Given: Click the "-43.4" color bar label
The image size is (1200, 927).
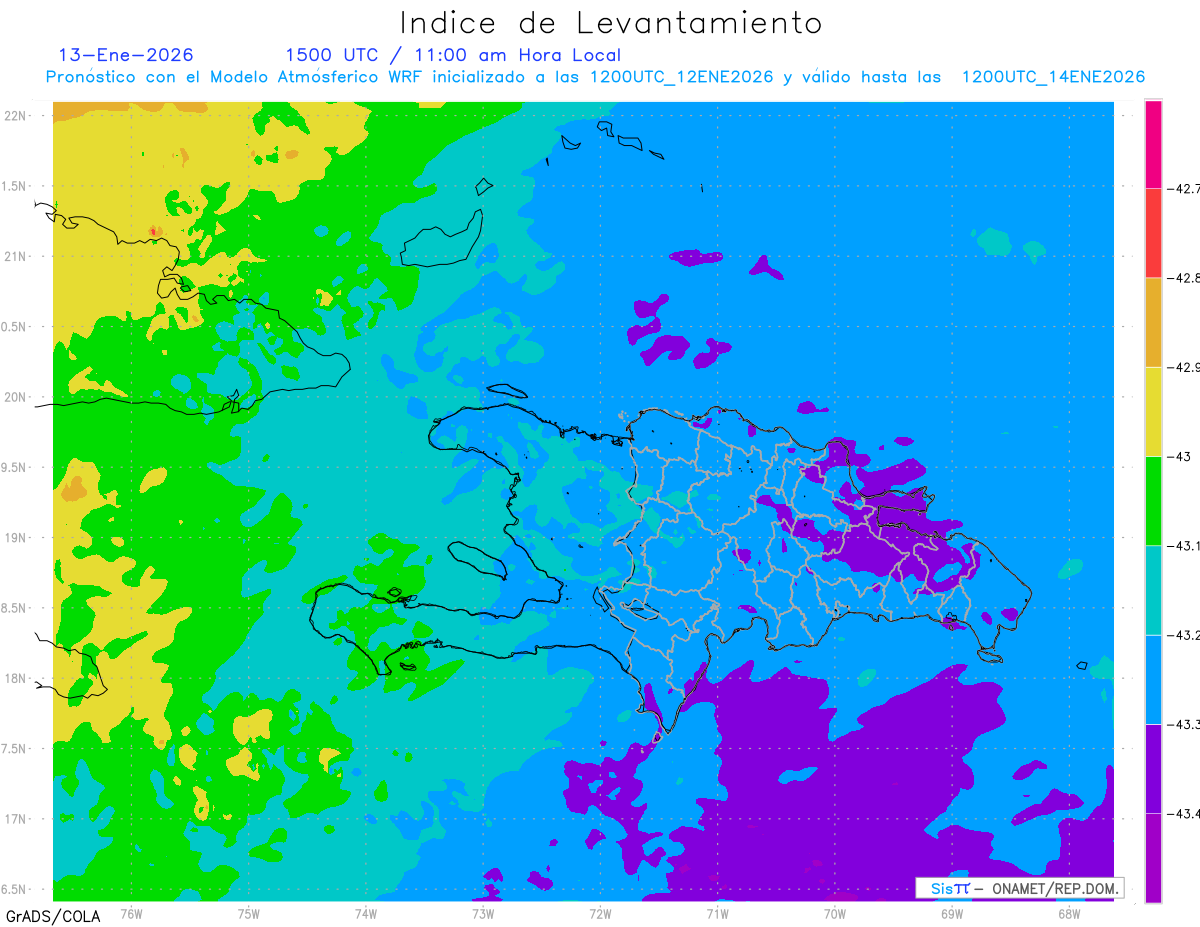Looking at the screenshot, I should click(1183, 813).
